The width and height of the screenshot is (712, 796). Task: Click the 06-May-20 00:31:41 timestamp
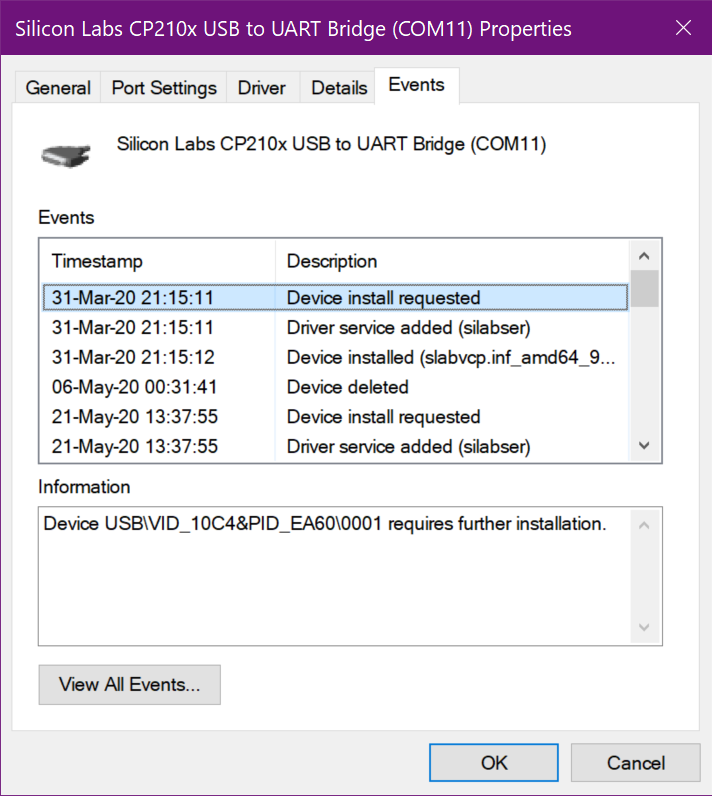point(134,387)
